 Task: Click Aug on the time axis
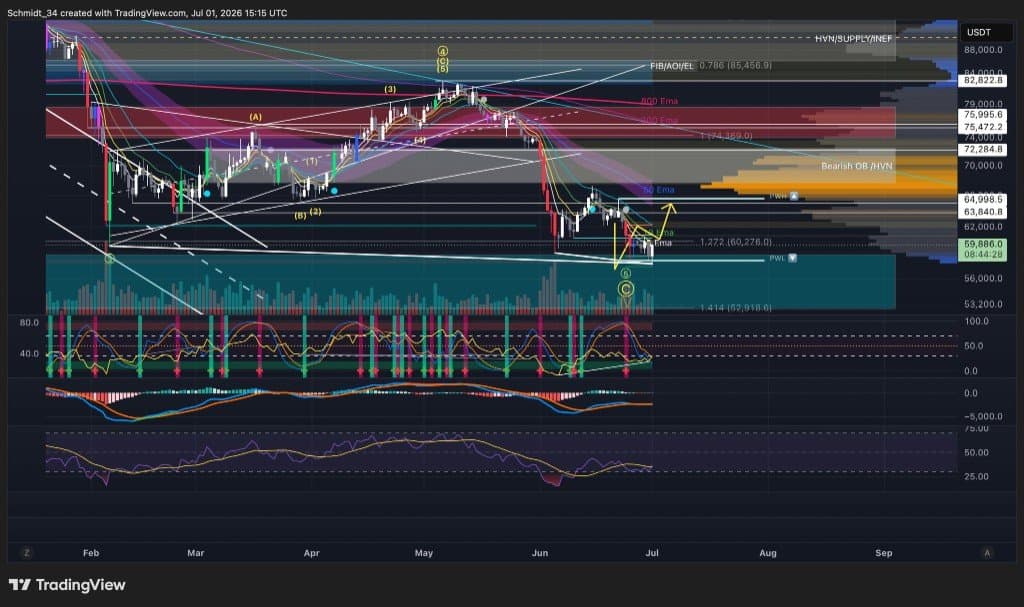tap(768, 553)
